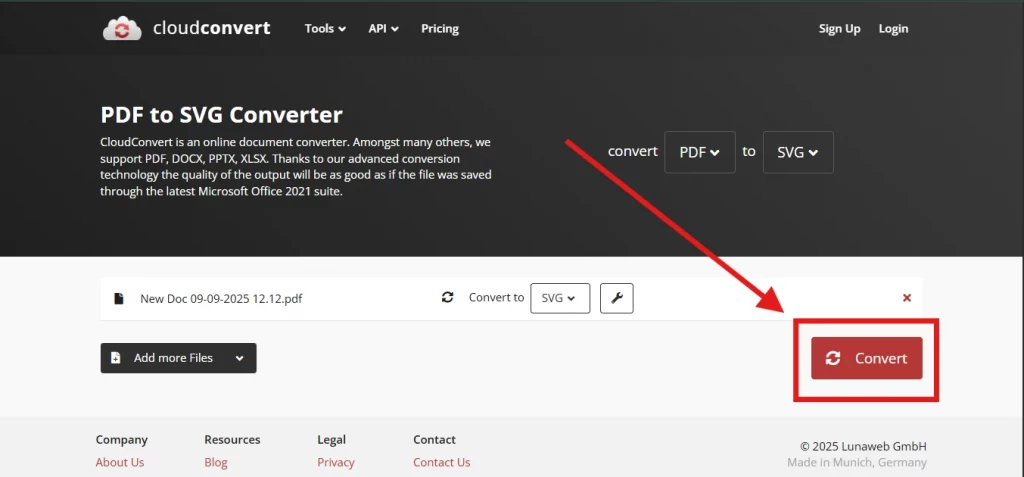The width and height of the screenshot is (1024, 477).
Task: Click the refresh arrows beside Convert to
Action: pyautogui.click(x=447, y=297)
